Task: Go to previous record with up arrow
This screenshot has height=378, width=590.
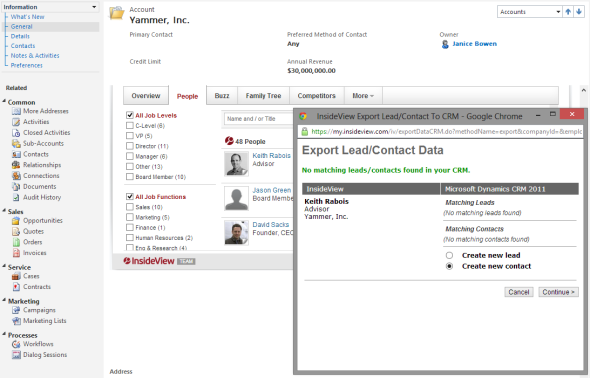Action: point(568,12)
